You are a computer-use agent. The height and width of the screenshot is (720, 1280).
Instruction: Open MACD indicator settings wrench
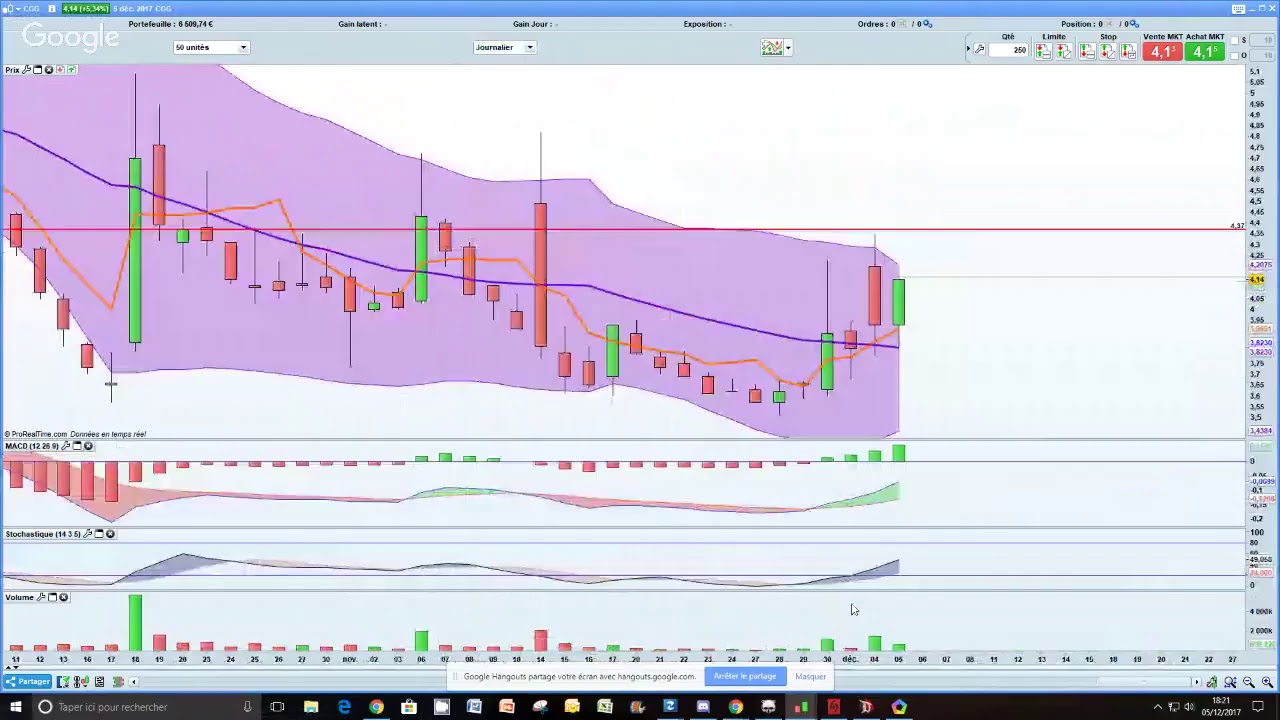(66, 446)
